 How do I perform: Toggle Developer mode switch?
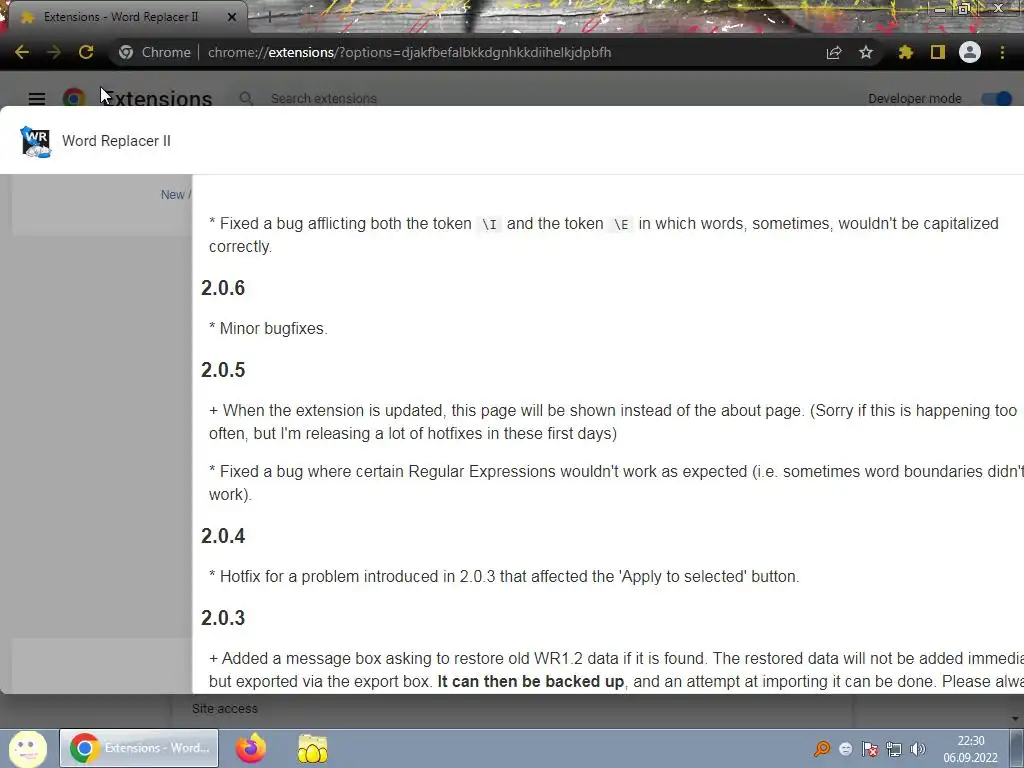[997, 99]
